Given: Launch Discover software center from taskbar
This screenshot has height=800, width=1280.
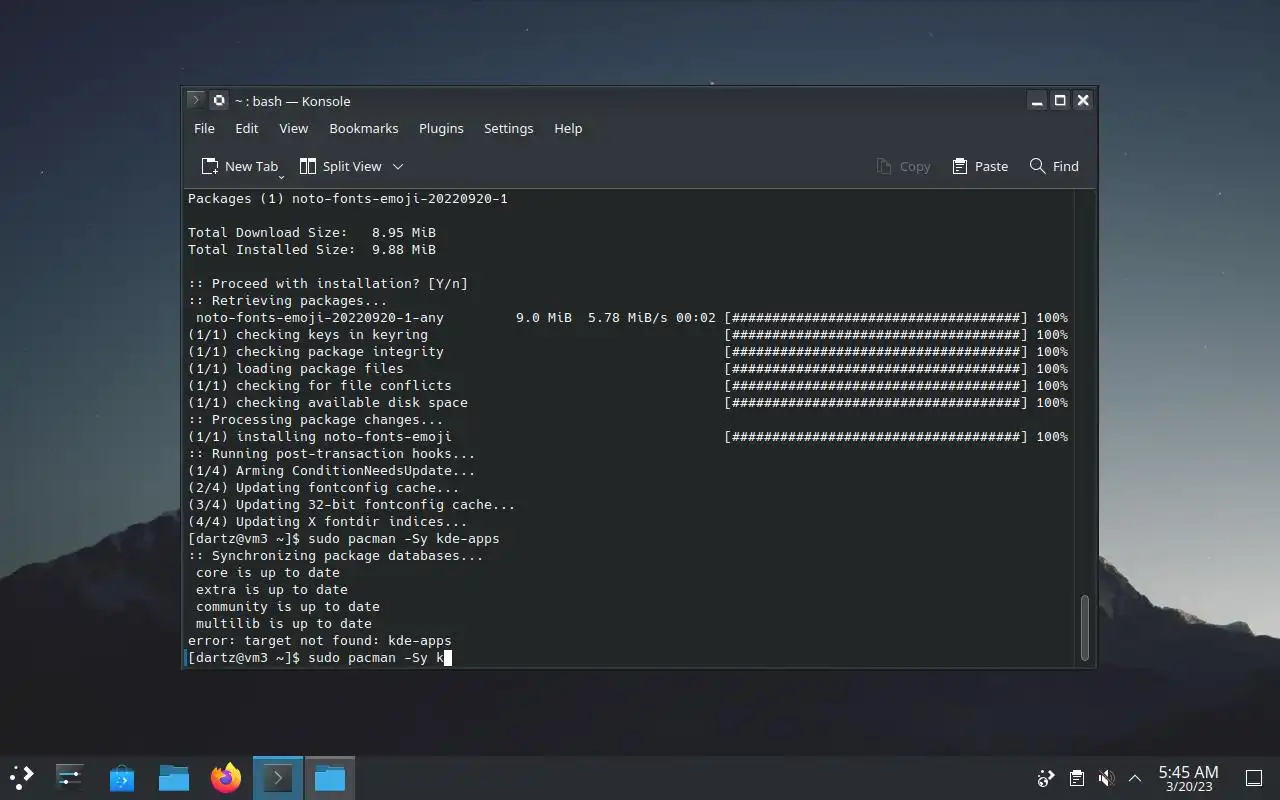Looking at the screenshot, I should tap(122, 777).
